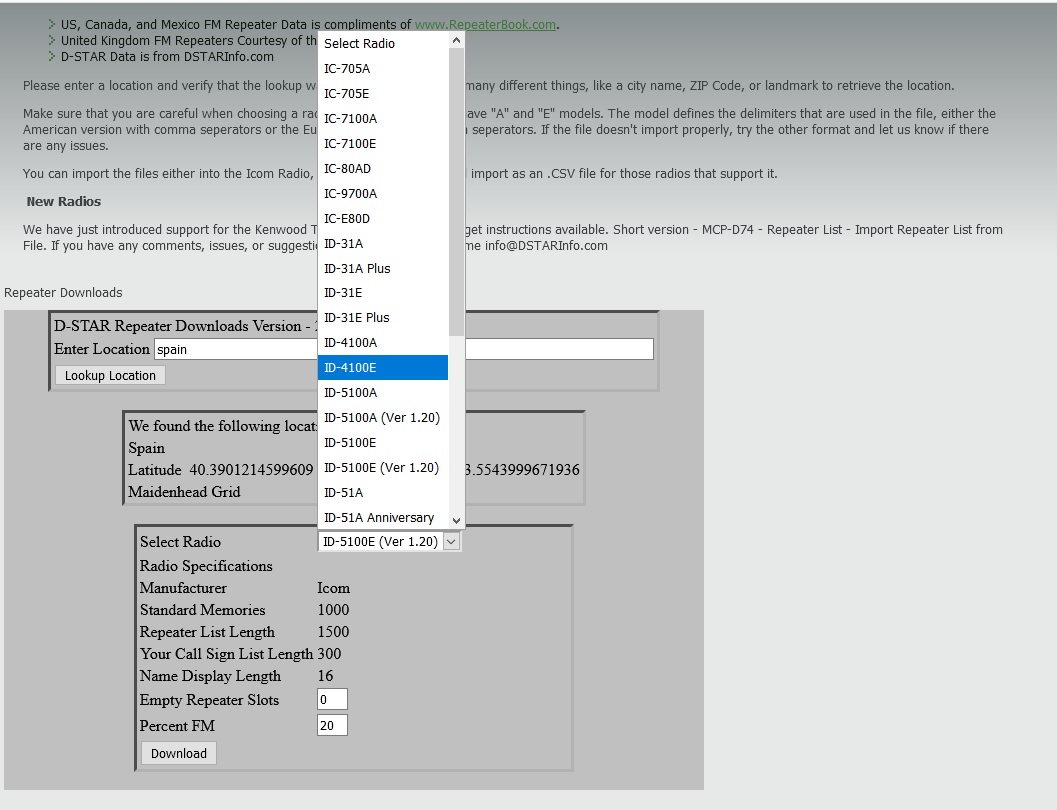Click the down arrow on the radio list scrollbar
Screen dimensions: 1057x810
(457, 518)
